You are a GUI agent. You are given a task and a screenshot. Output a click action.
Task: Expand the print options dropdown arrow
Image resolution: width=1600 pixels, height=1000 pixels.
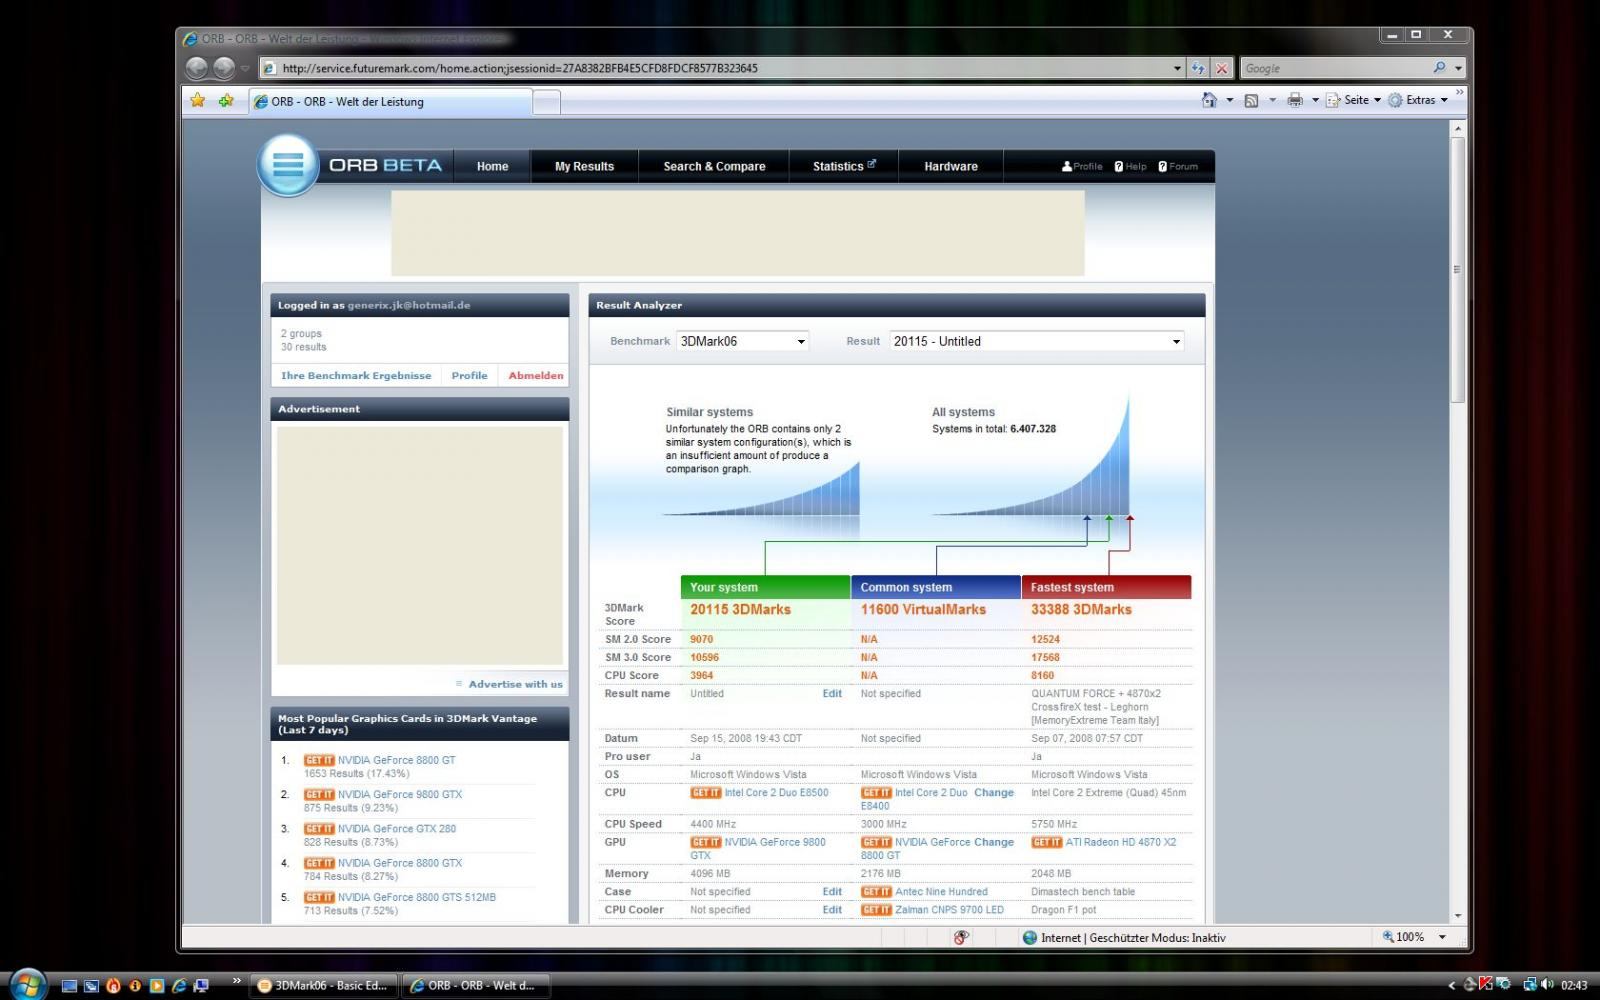pos(1315,100)
